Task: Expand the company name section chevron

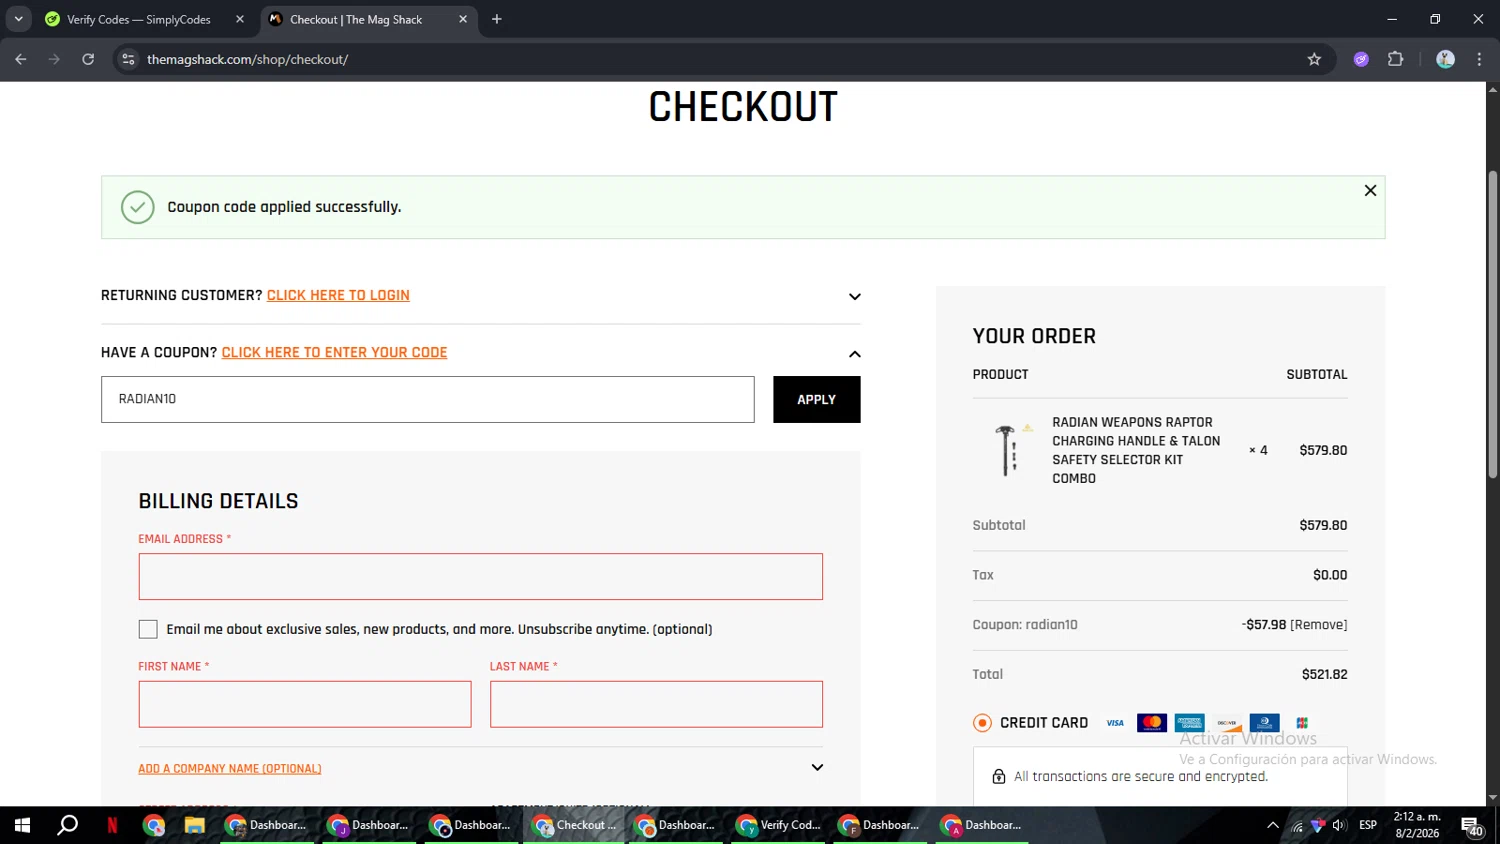Action: coord(817,767)
